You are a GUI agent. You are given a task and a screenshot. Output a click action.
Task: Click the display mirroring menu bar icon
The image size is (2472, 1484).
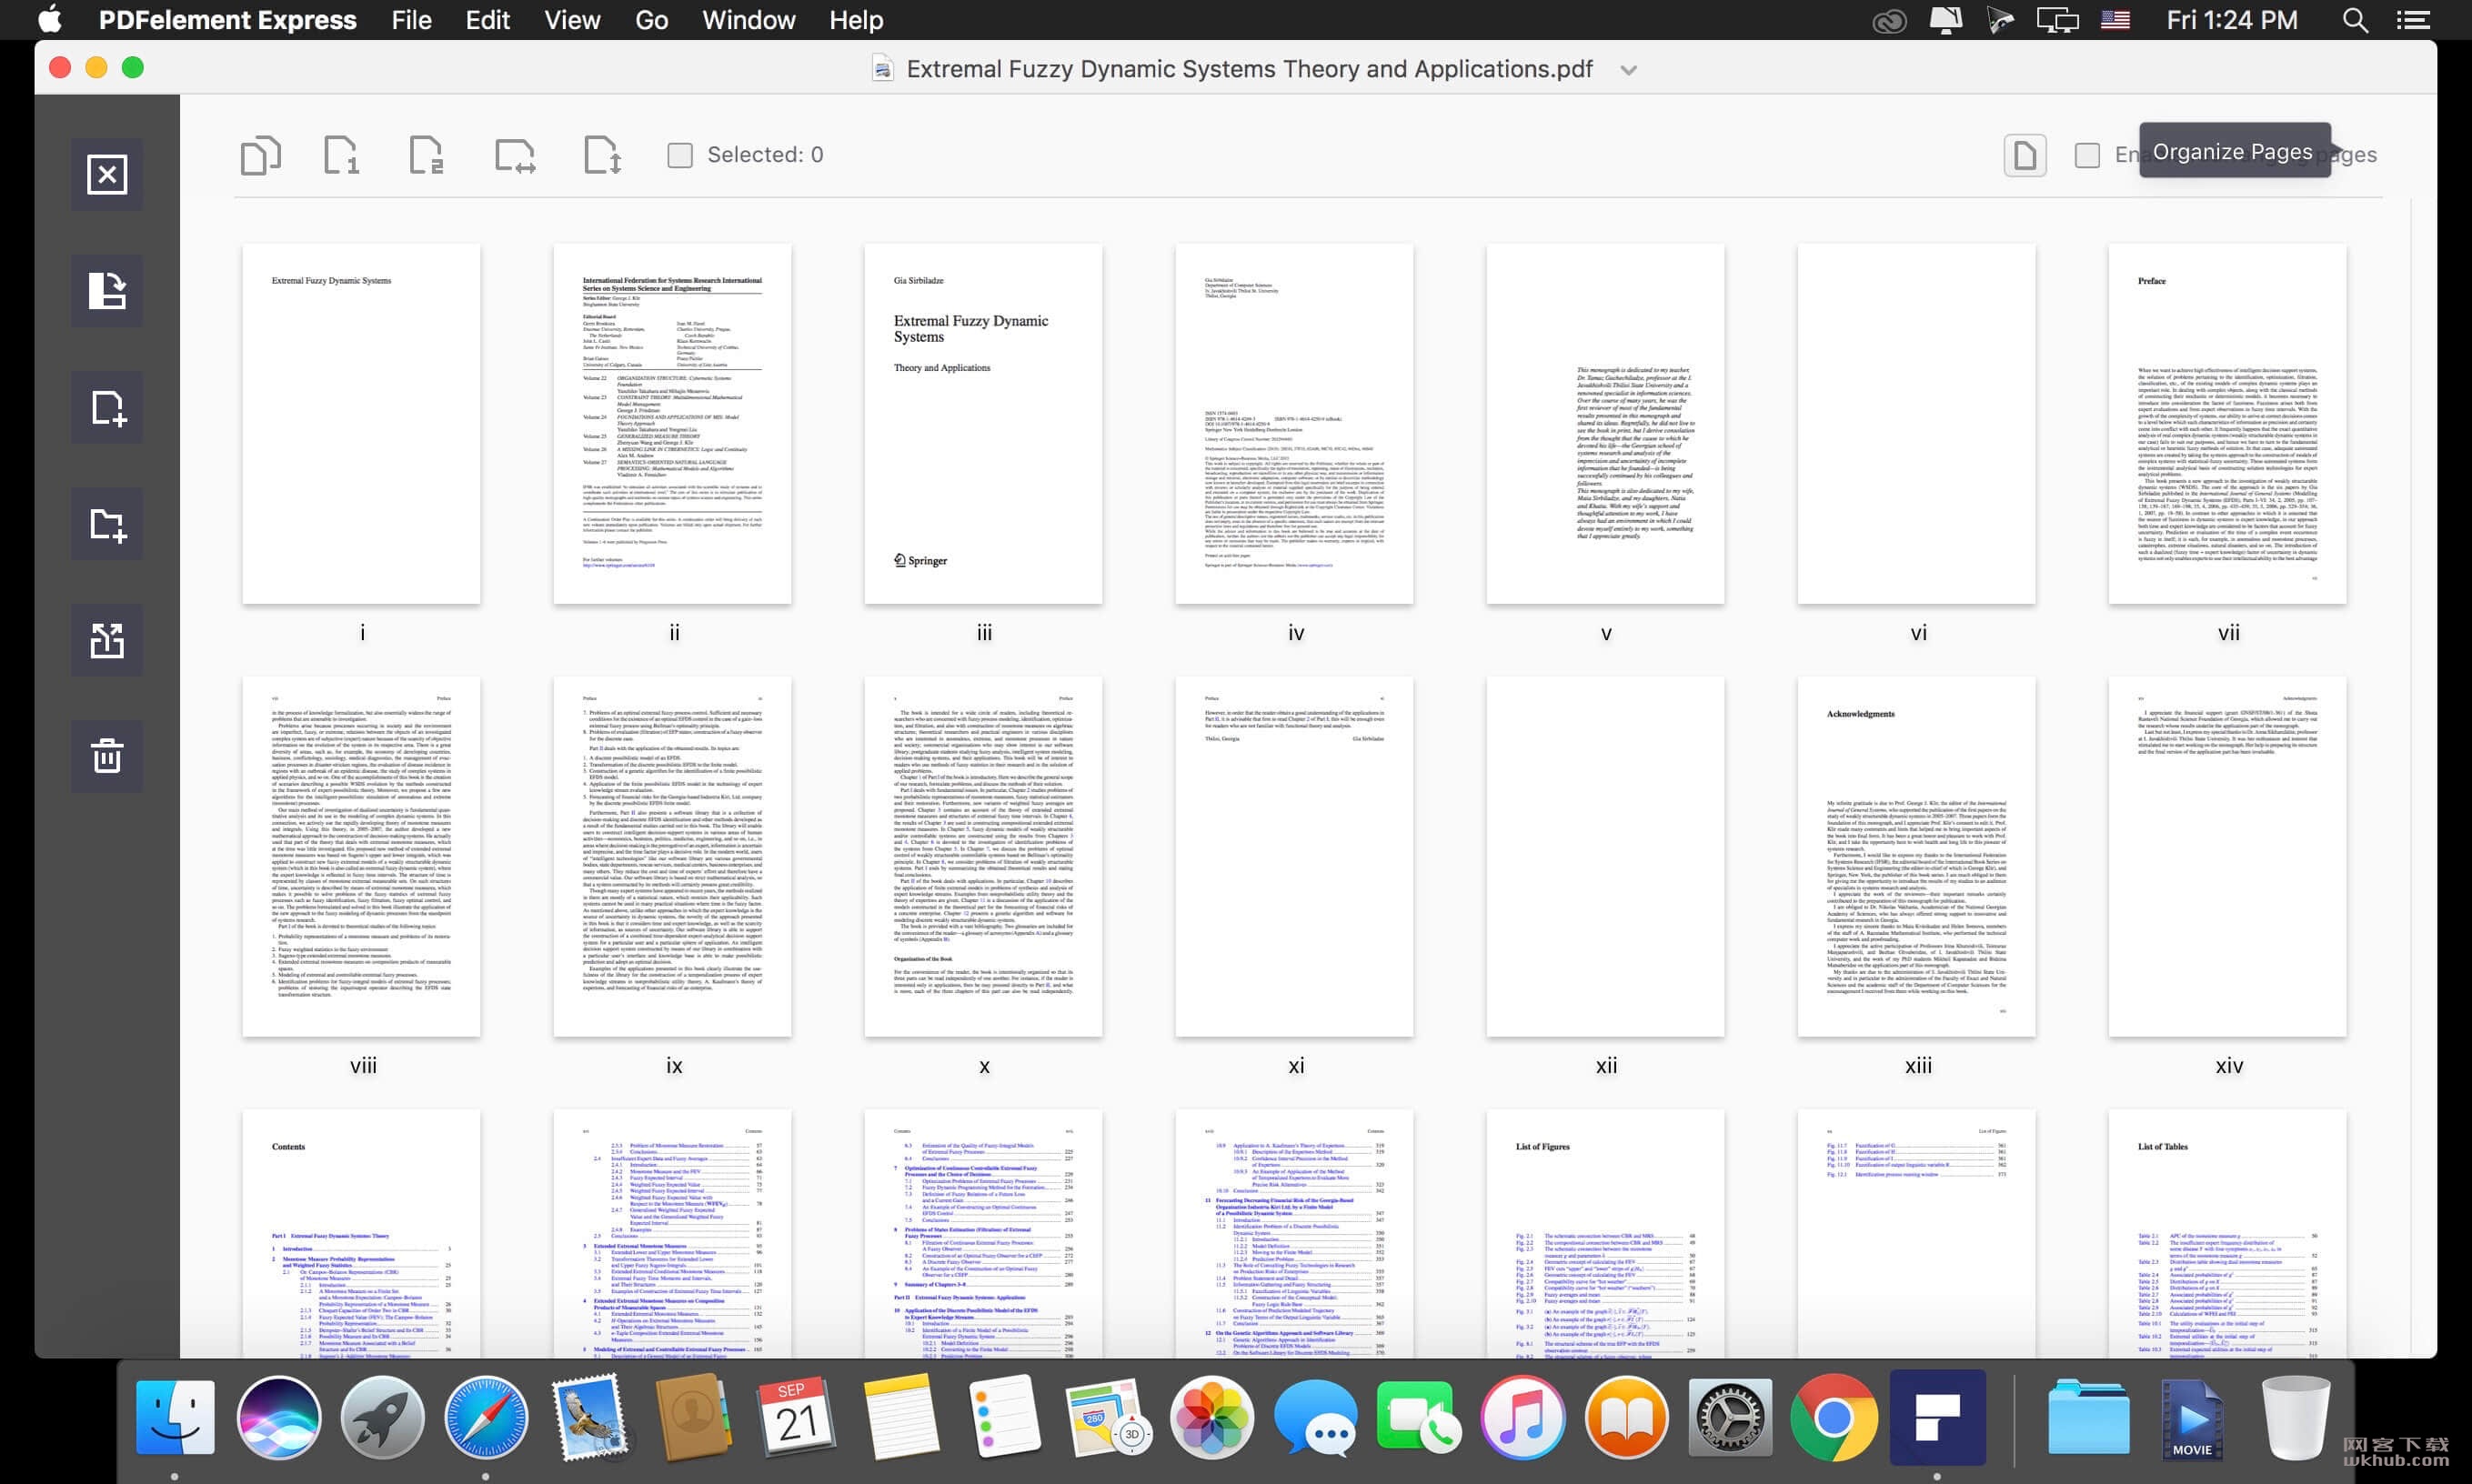[x=2058, y=20]
